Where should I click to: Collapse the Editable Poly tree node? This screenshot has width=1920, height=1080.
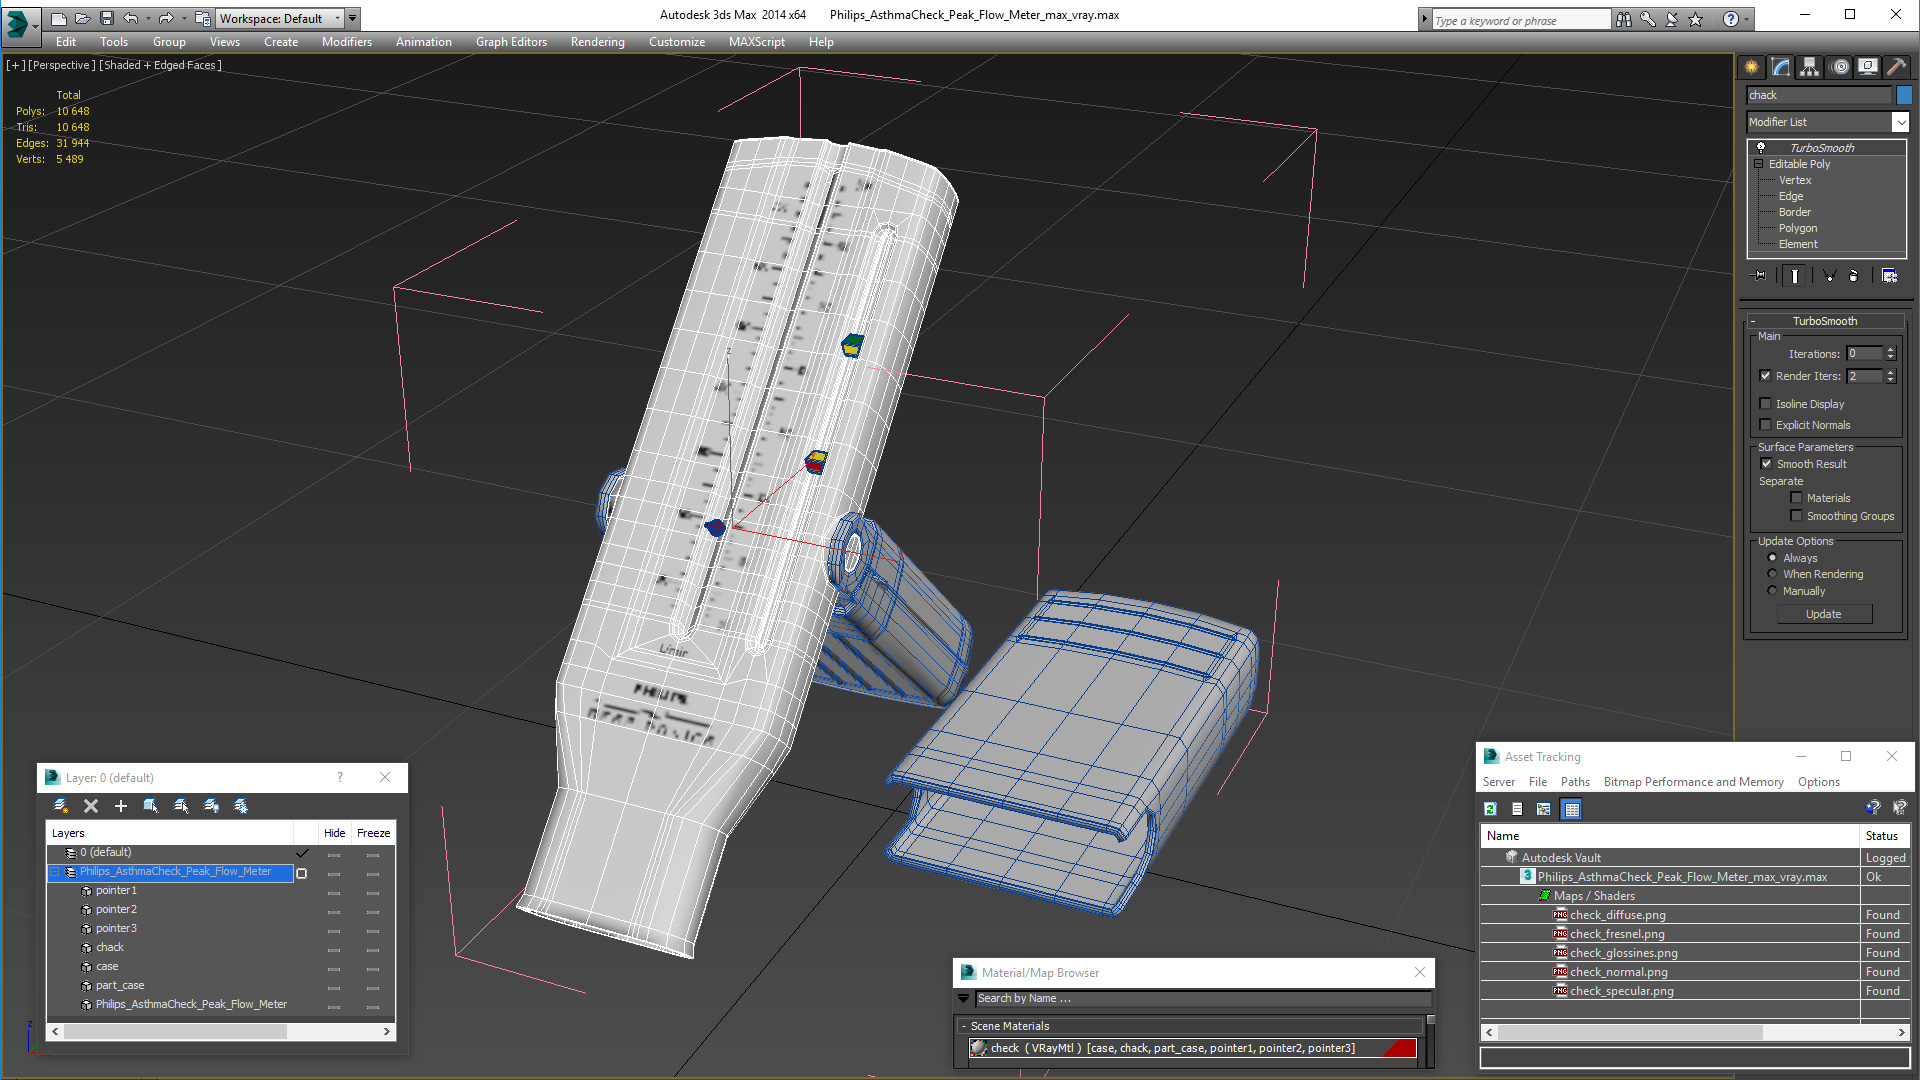coord(1759,164)
